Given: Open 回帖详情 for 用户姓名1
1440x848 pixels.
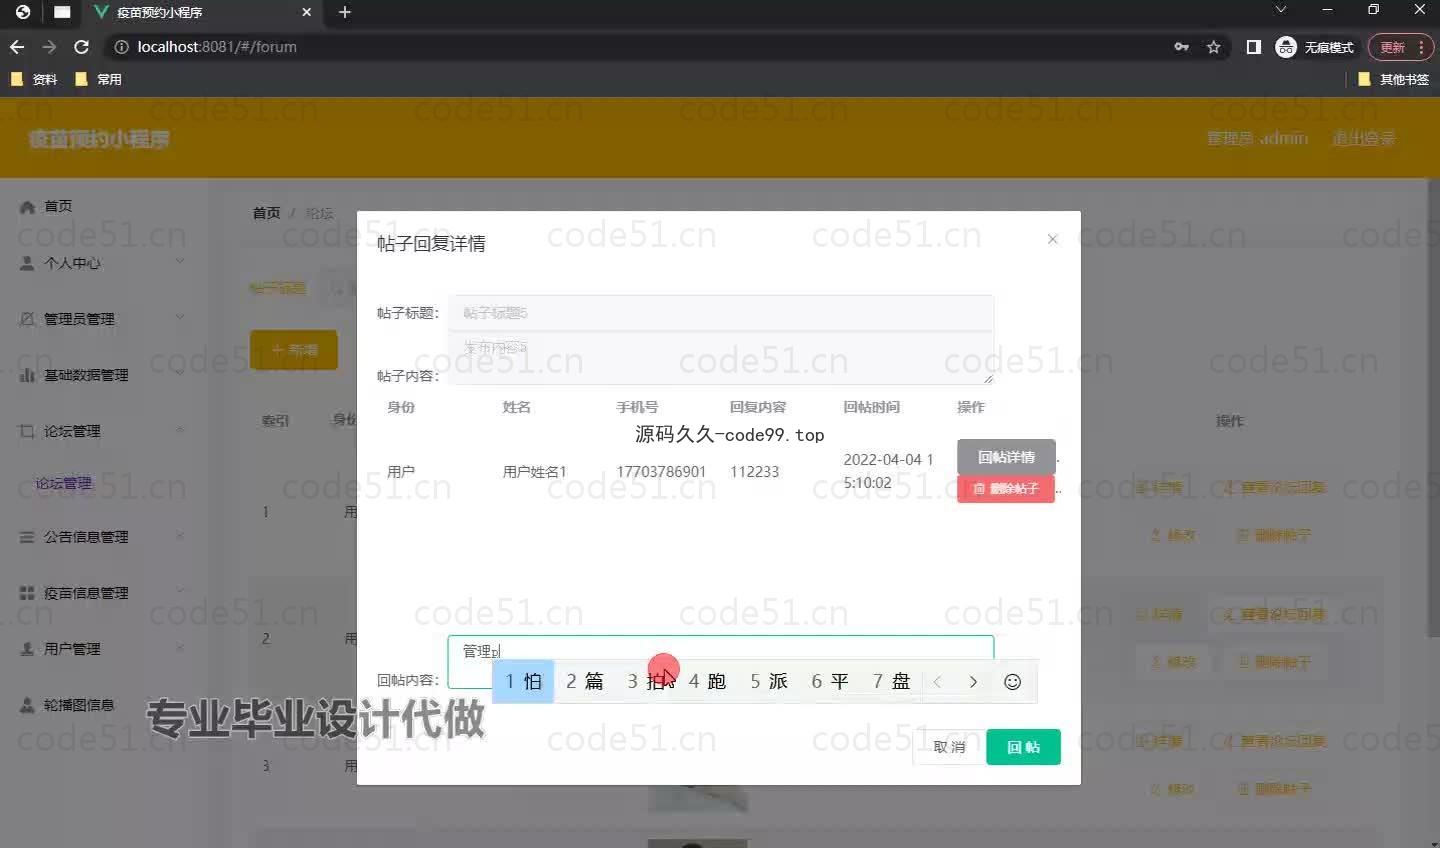Looking at the screenshot, I should (x=1006, y=457).
